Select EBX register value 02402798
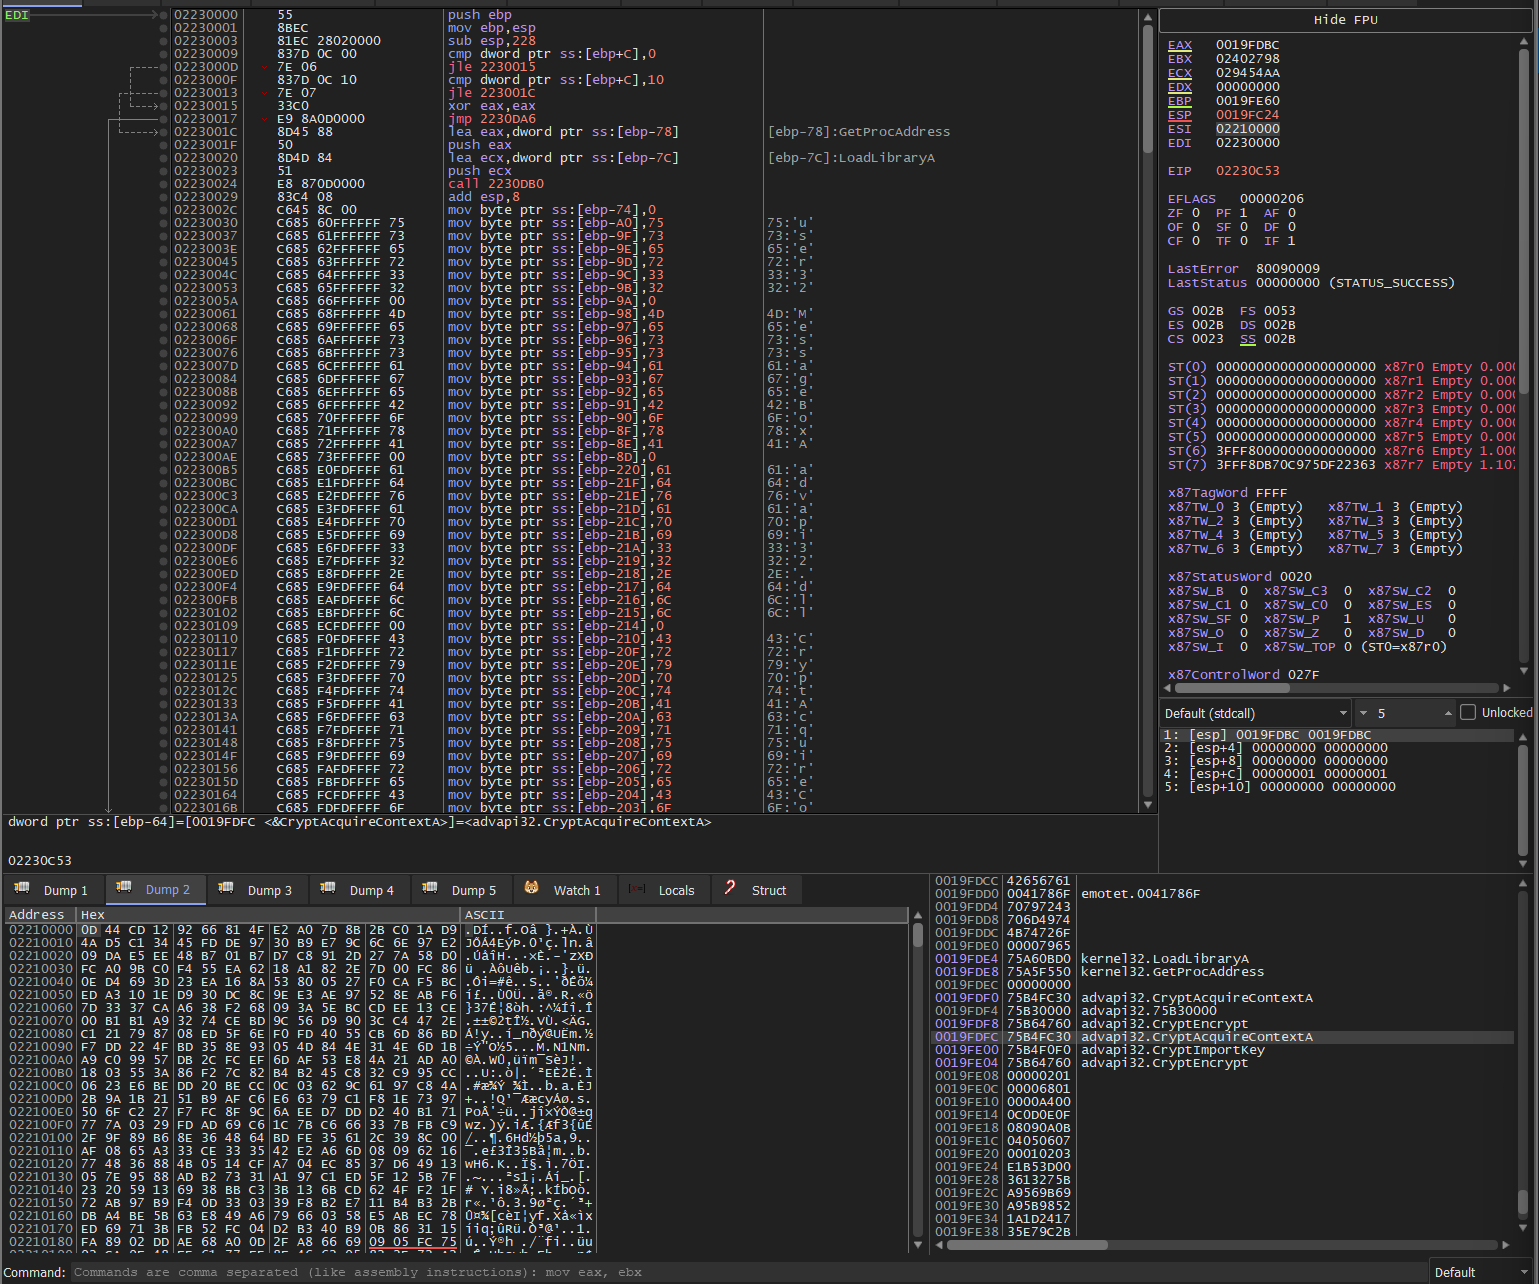The width and height of the screenshot is (1539, 1284). point(1247,59)
